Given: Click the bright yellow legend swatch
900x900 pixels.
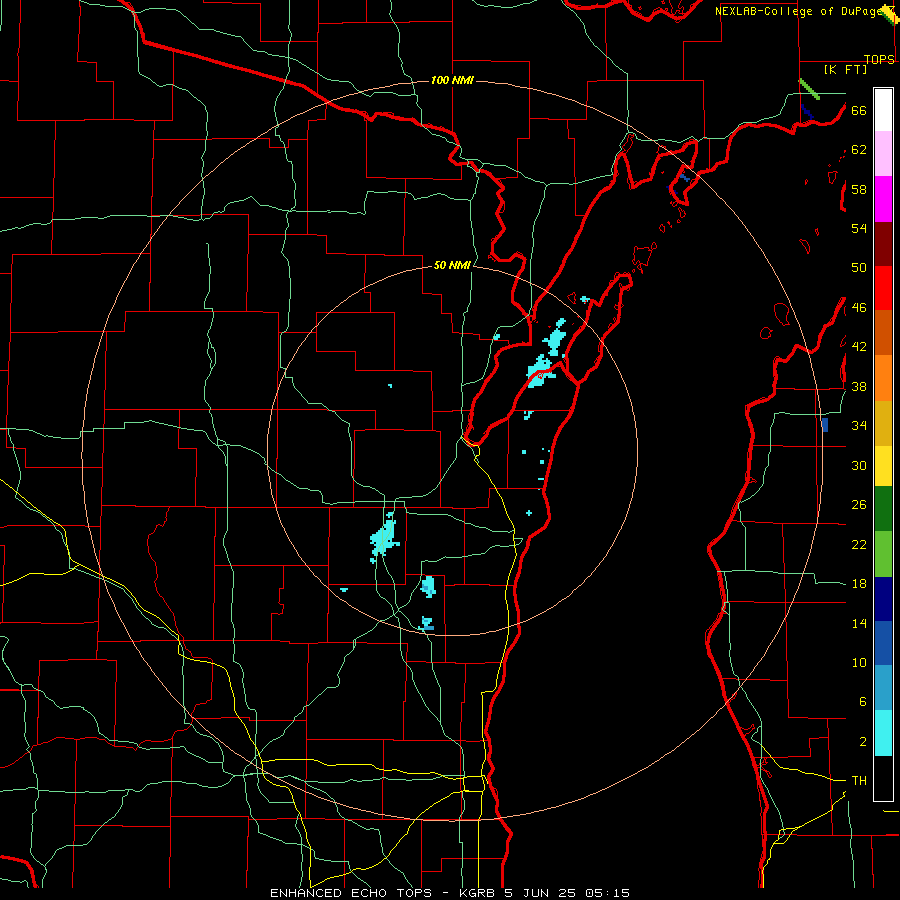Looking at the screenshot, I should tap(883, 466).
